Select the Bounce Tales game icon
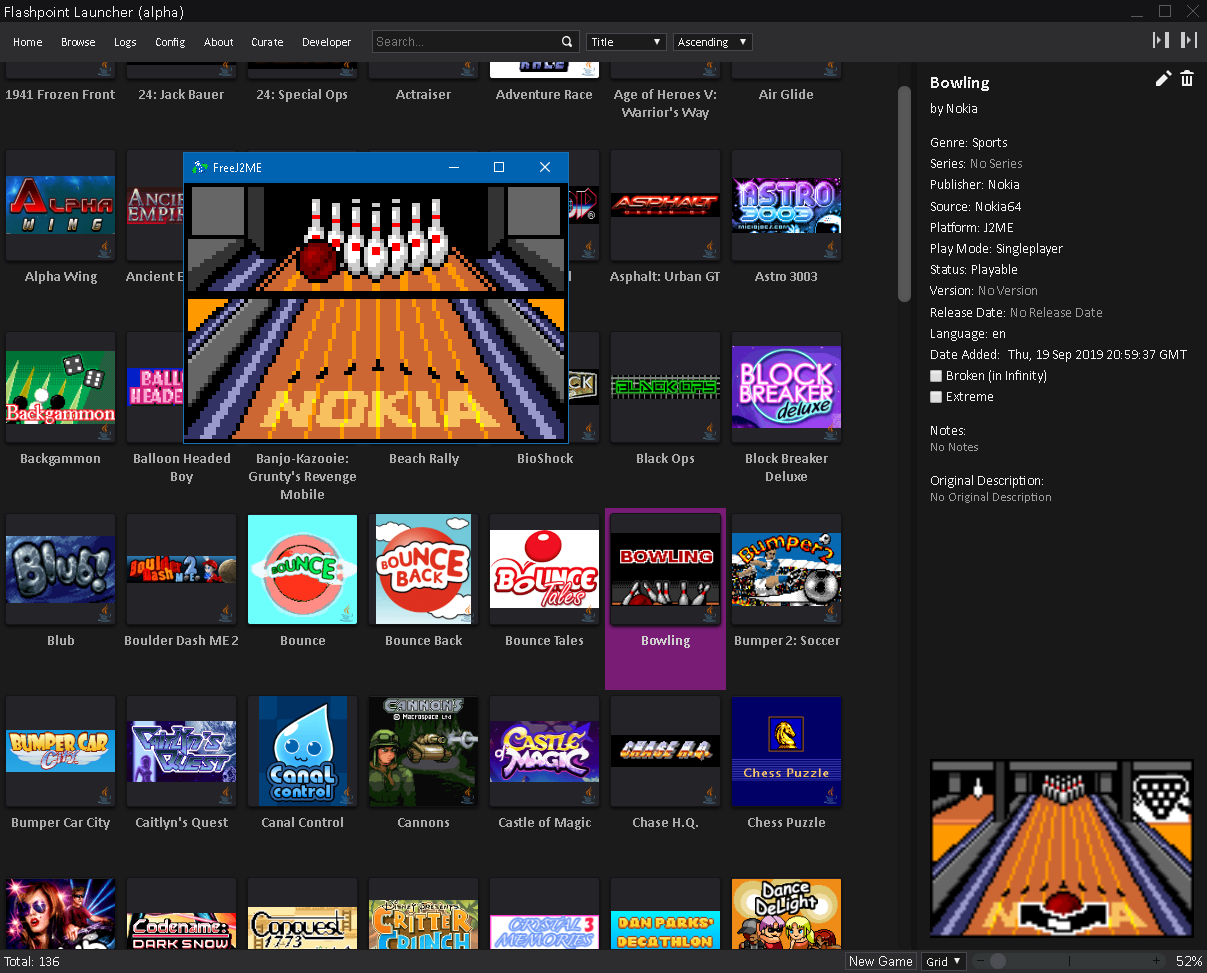Viewport: 1207px width, 973px height. (x=545, y=569)
